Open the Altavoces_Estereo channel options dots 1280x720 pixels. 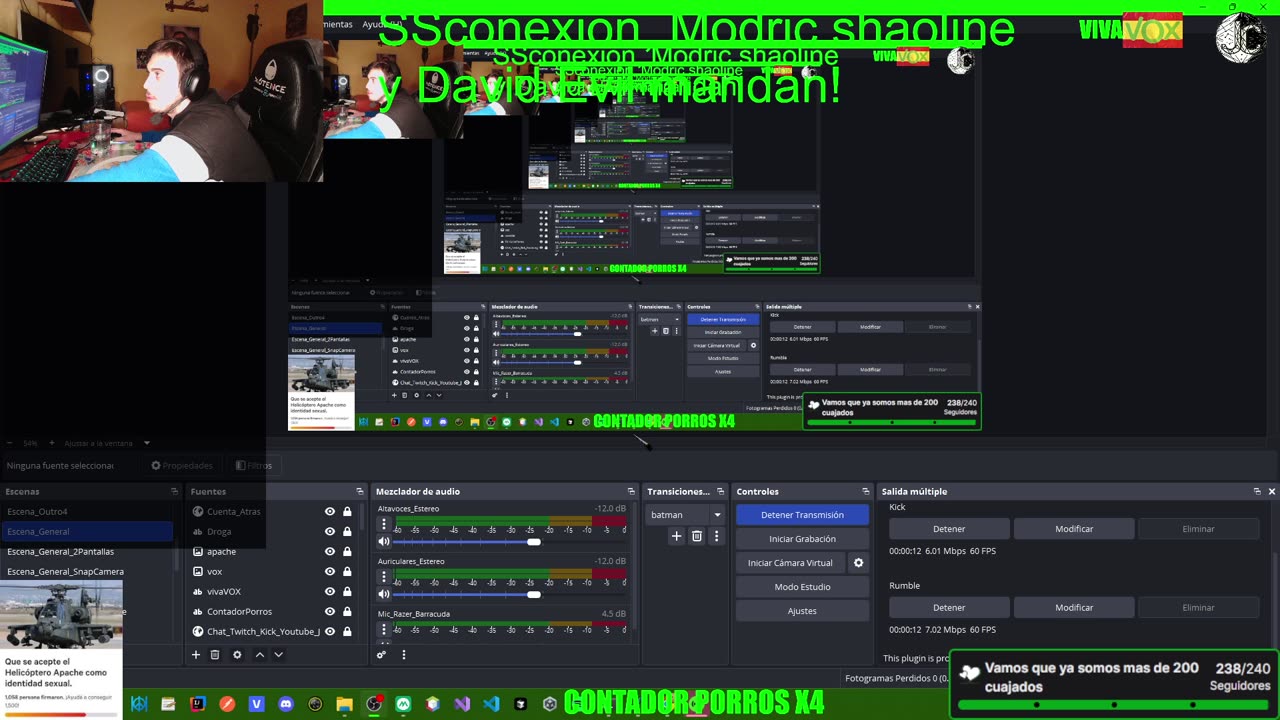click(384, 524)
